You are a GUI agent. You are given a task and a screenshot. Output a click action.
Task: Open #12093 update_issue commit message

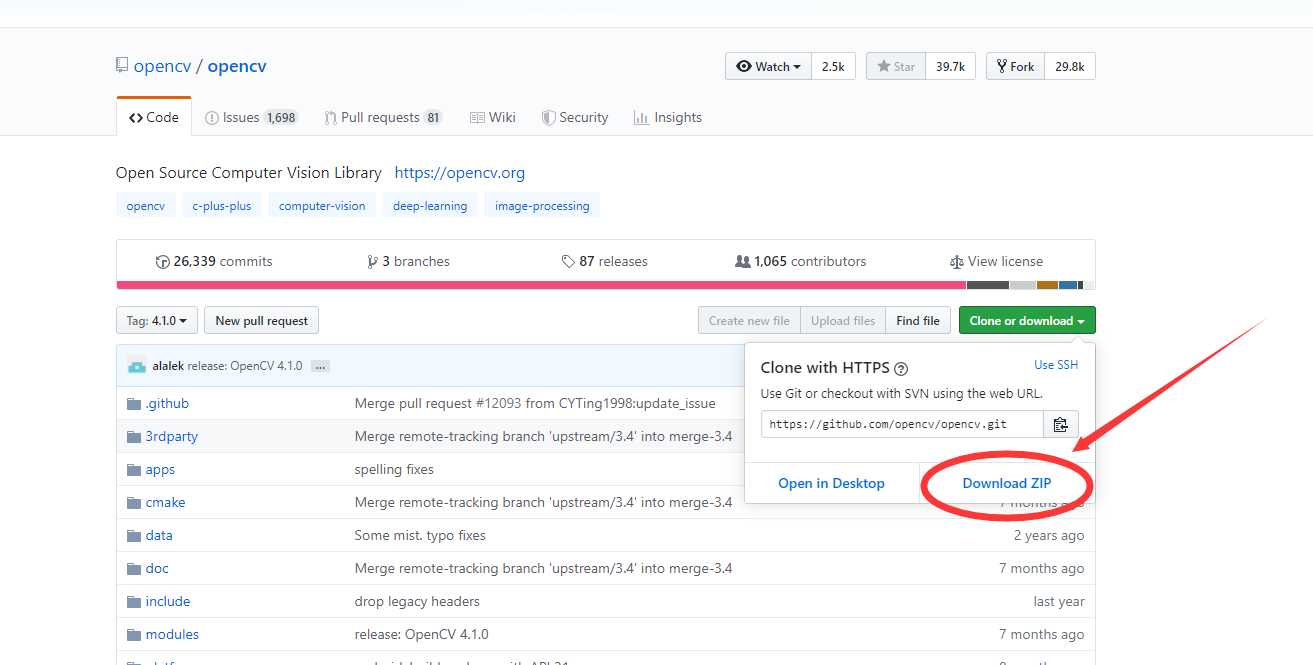click(x=535, y=403)
